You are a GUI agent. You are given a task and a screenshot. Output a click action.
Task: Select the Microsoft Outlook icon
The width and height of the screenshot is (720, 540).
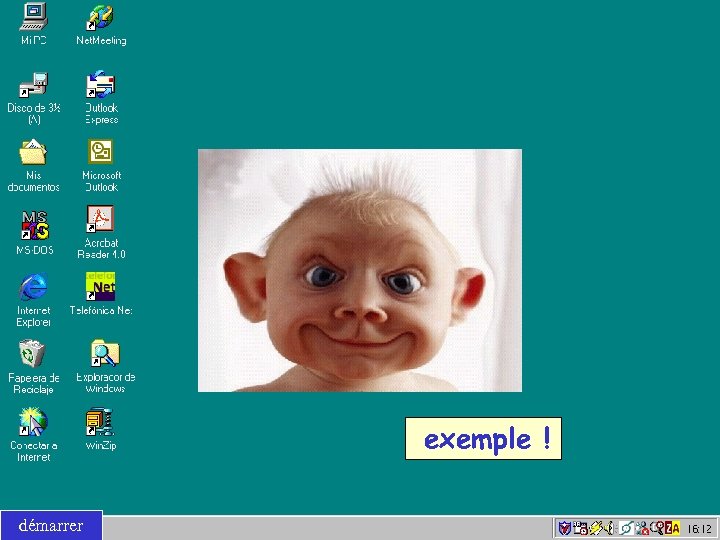(101, 166)
